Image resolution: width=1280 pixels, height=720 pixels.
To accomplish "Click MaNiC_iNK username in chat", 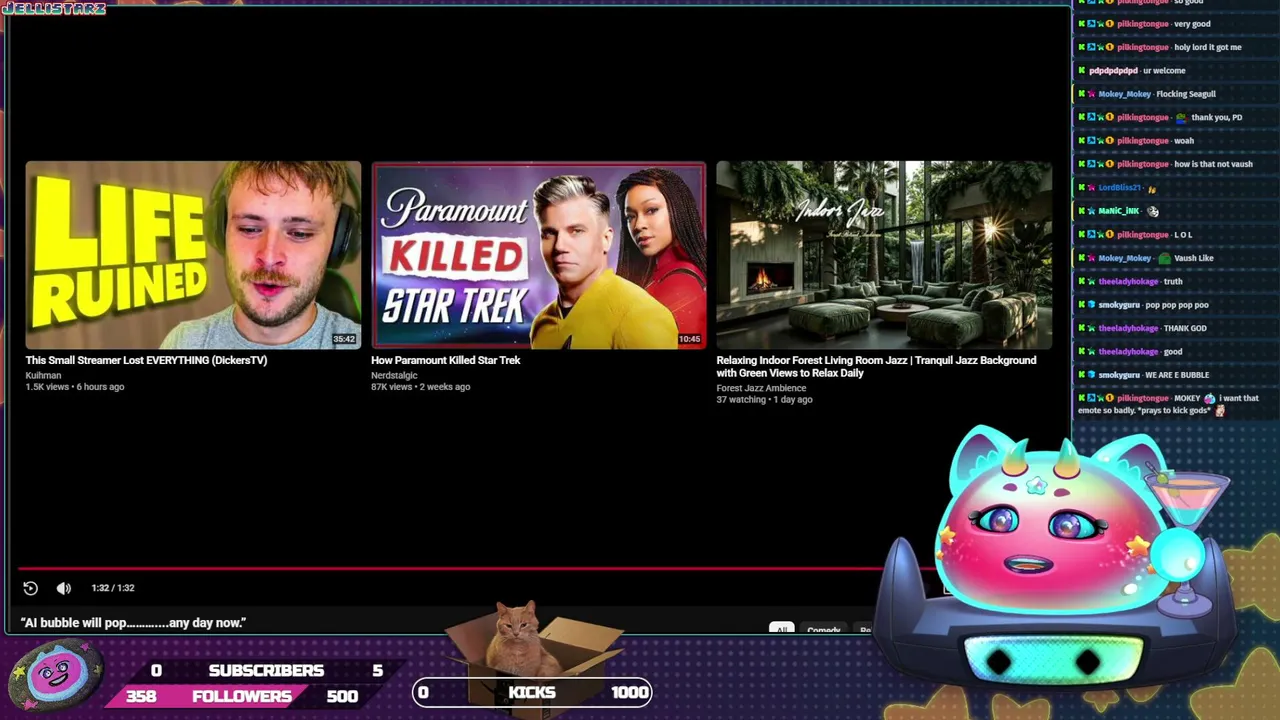I will [x=1118, y=211].
